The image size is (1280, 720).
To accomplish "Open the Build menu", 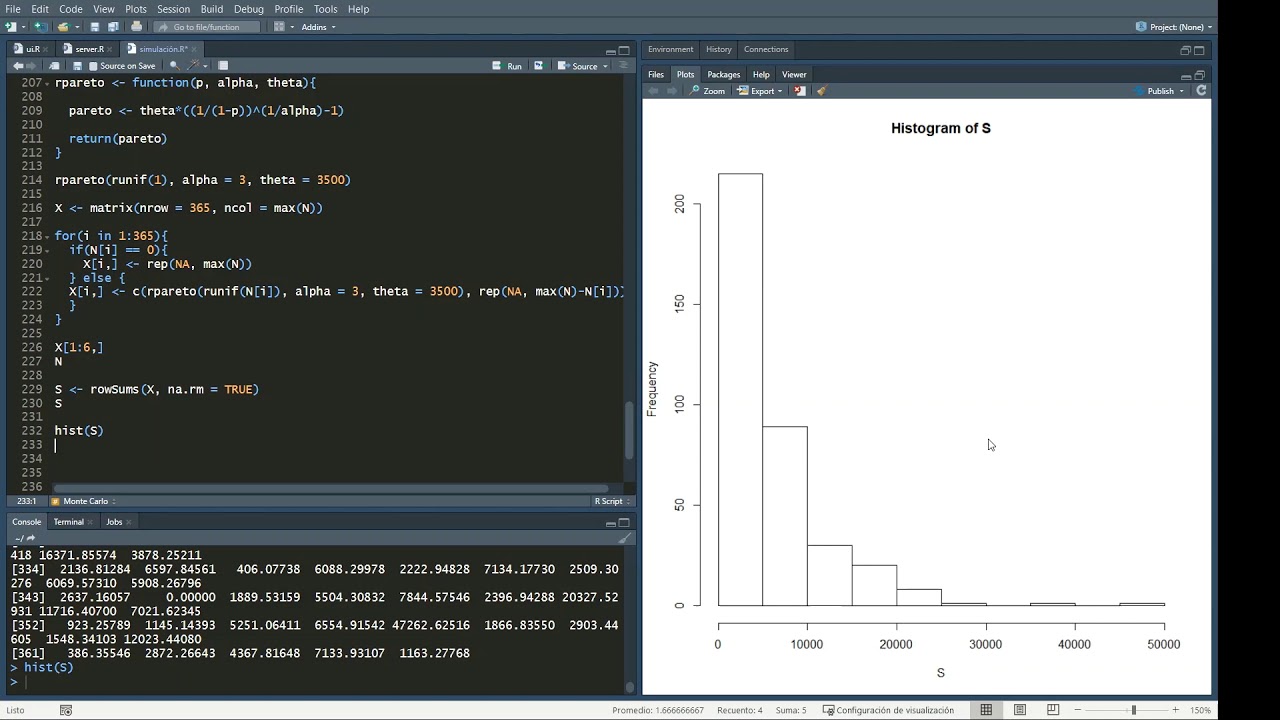I will pos(212,9).
